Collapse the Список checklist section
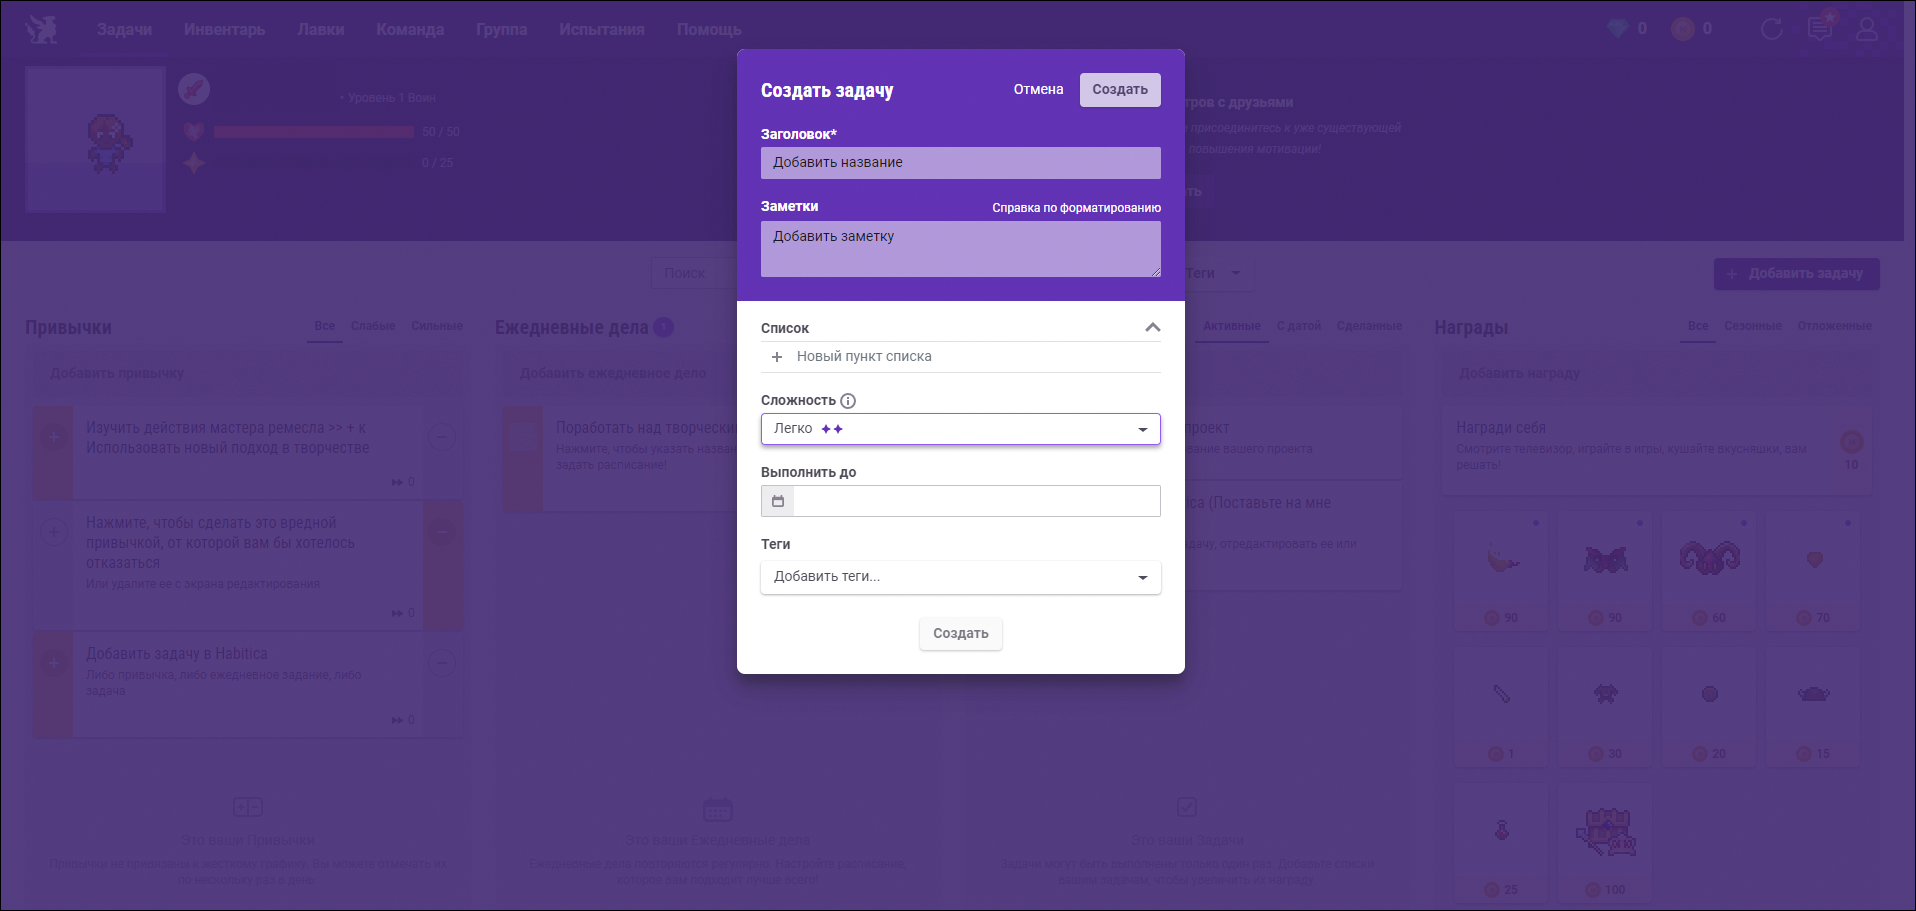The height and width of the screenshot is (911, 1916). 1152,328
